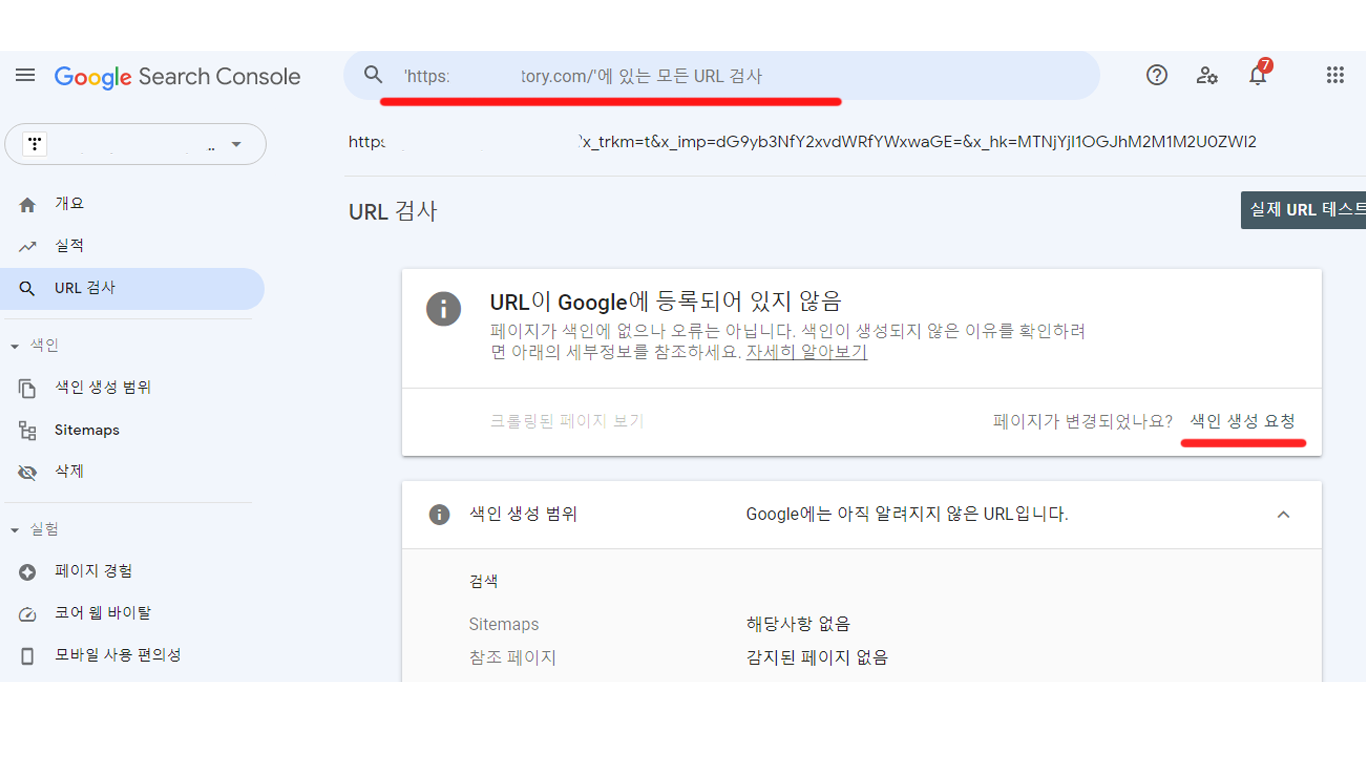
Task: Click the home icon next to 개요
Action: [x=28, y=204]
